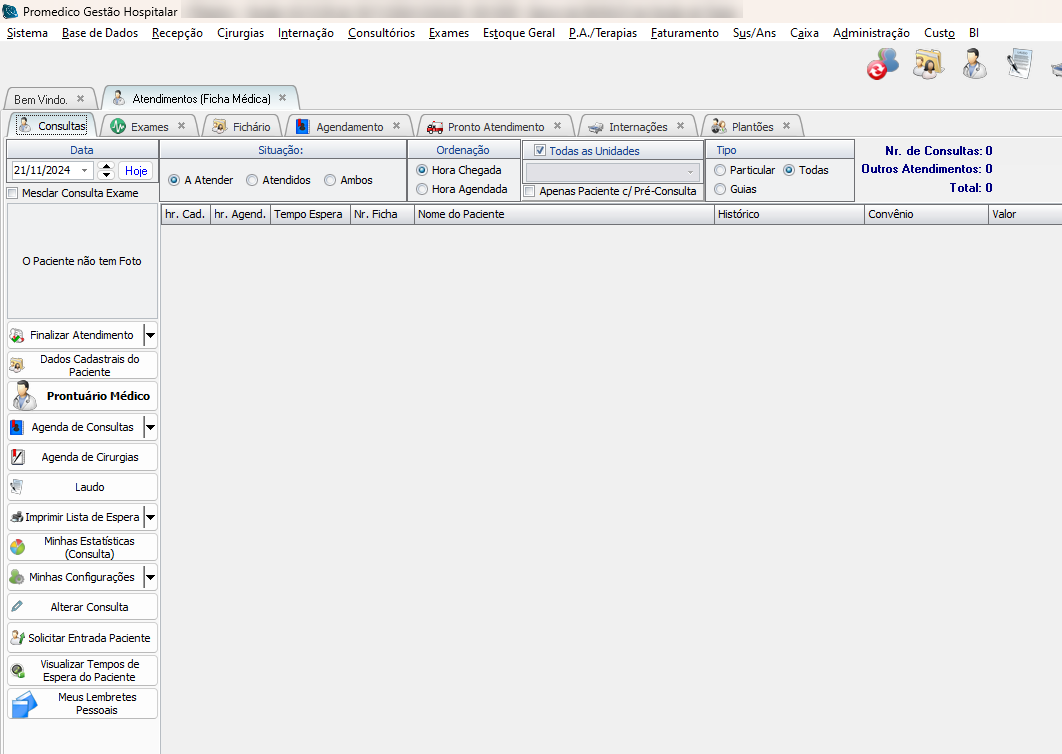
Task: Enable Mesclar Consulta Exame checkbox
Action: pos(13,193)
